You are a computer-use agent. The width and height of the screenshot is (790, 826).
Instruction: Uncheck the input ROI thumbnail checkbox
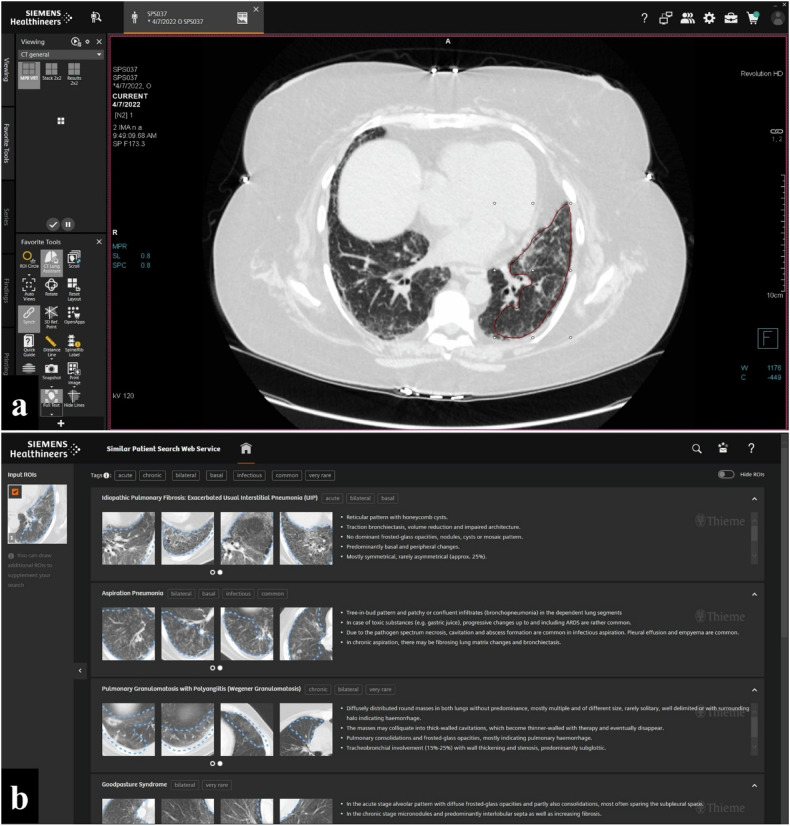(x=15, y=491)
